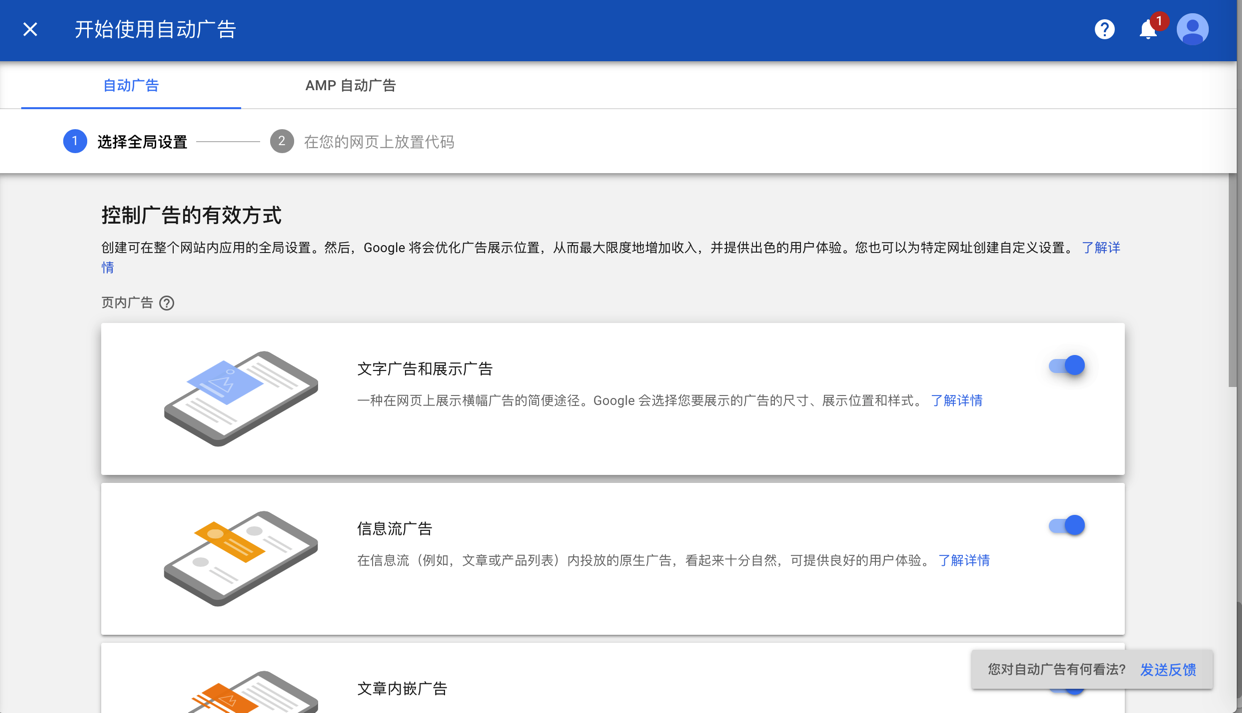Switch to the AMP 自动广告 tab

[x=350, y=85]
